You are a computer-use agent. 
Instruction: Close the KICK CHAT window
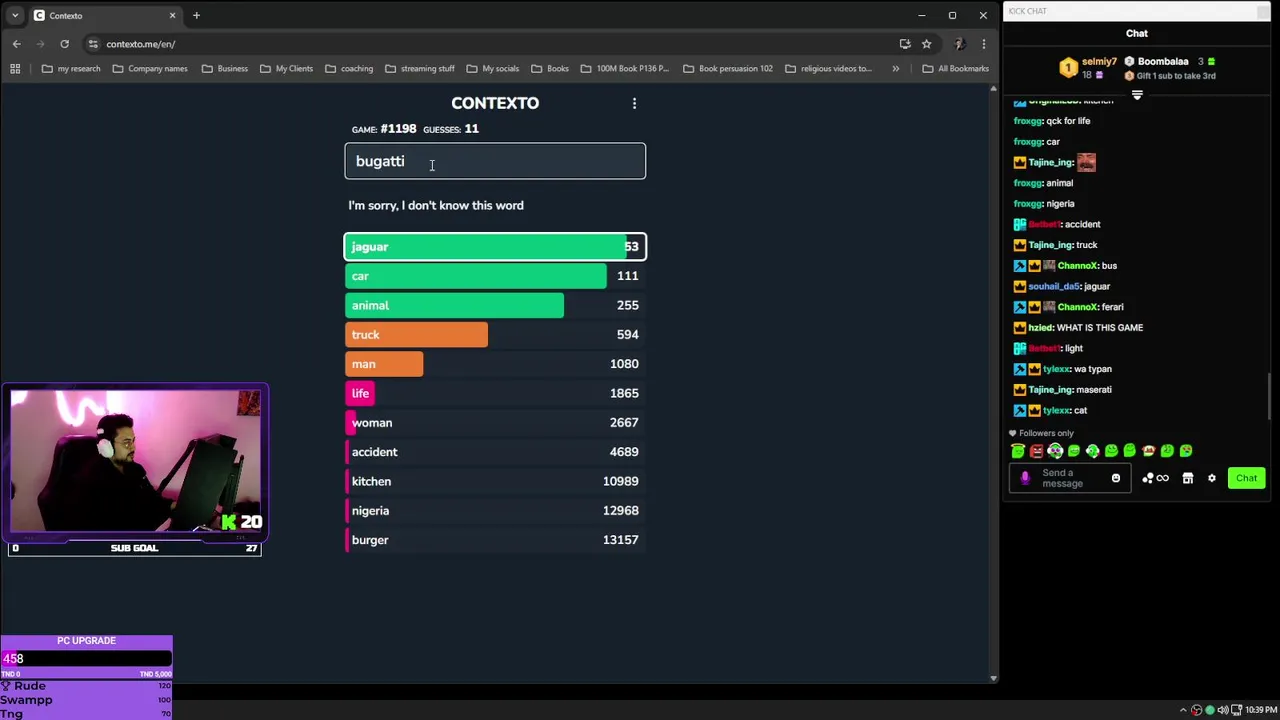click(x=1263, y=11)
